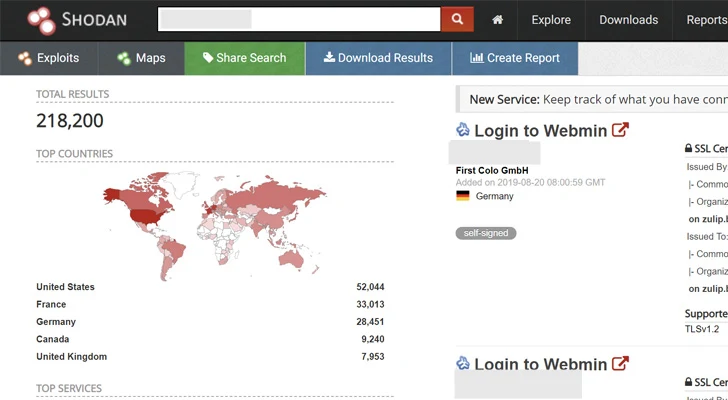Click the world map of top countries
The width and height of the screenshot is (728, 400).
214,226
